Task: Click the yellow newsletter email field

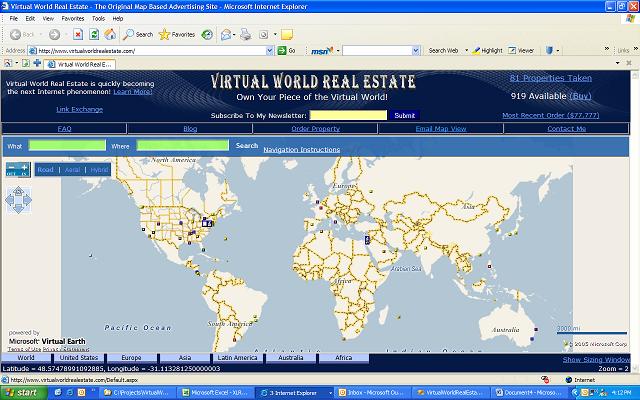Action: (x=348, y=116)
